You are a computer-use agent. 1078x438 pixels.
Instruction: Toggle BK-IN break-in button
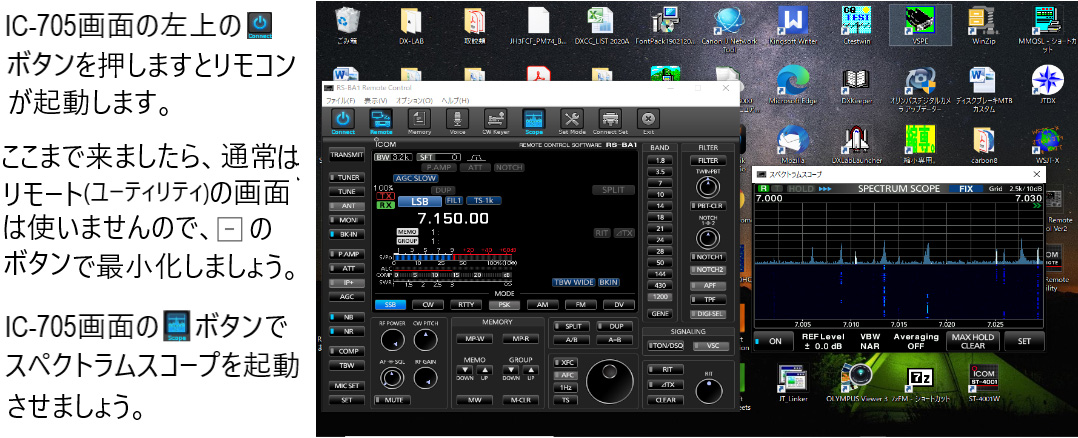pos(347,234)
